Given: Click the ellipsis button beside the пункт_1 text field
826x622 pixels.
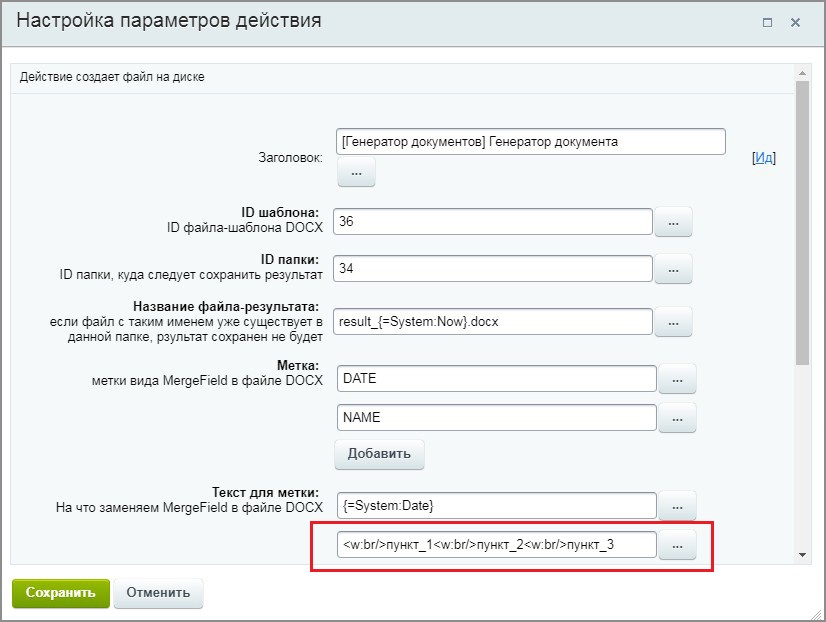Looking at the screenshot, I should 677,545.
